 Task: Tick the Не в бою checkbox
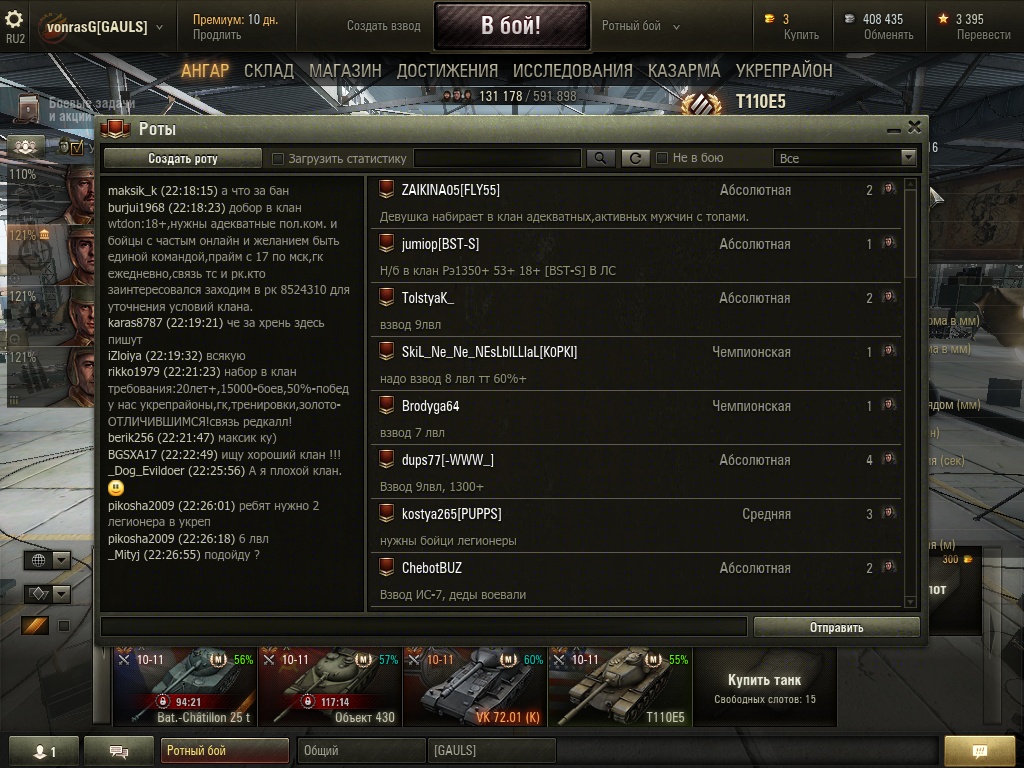662,158
